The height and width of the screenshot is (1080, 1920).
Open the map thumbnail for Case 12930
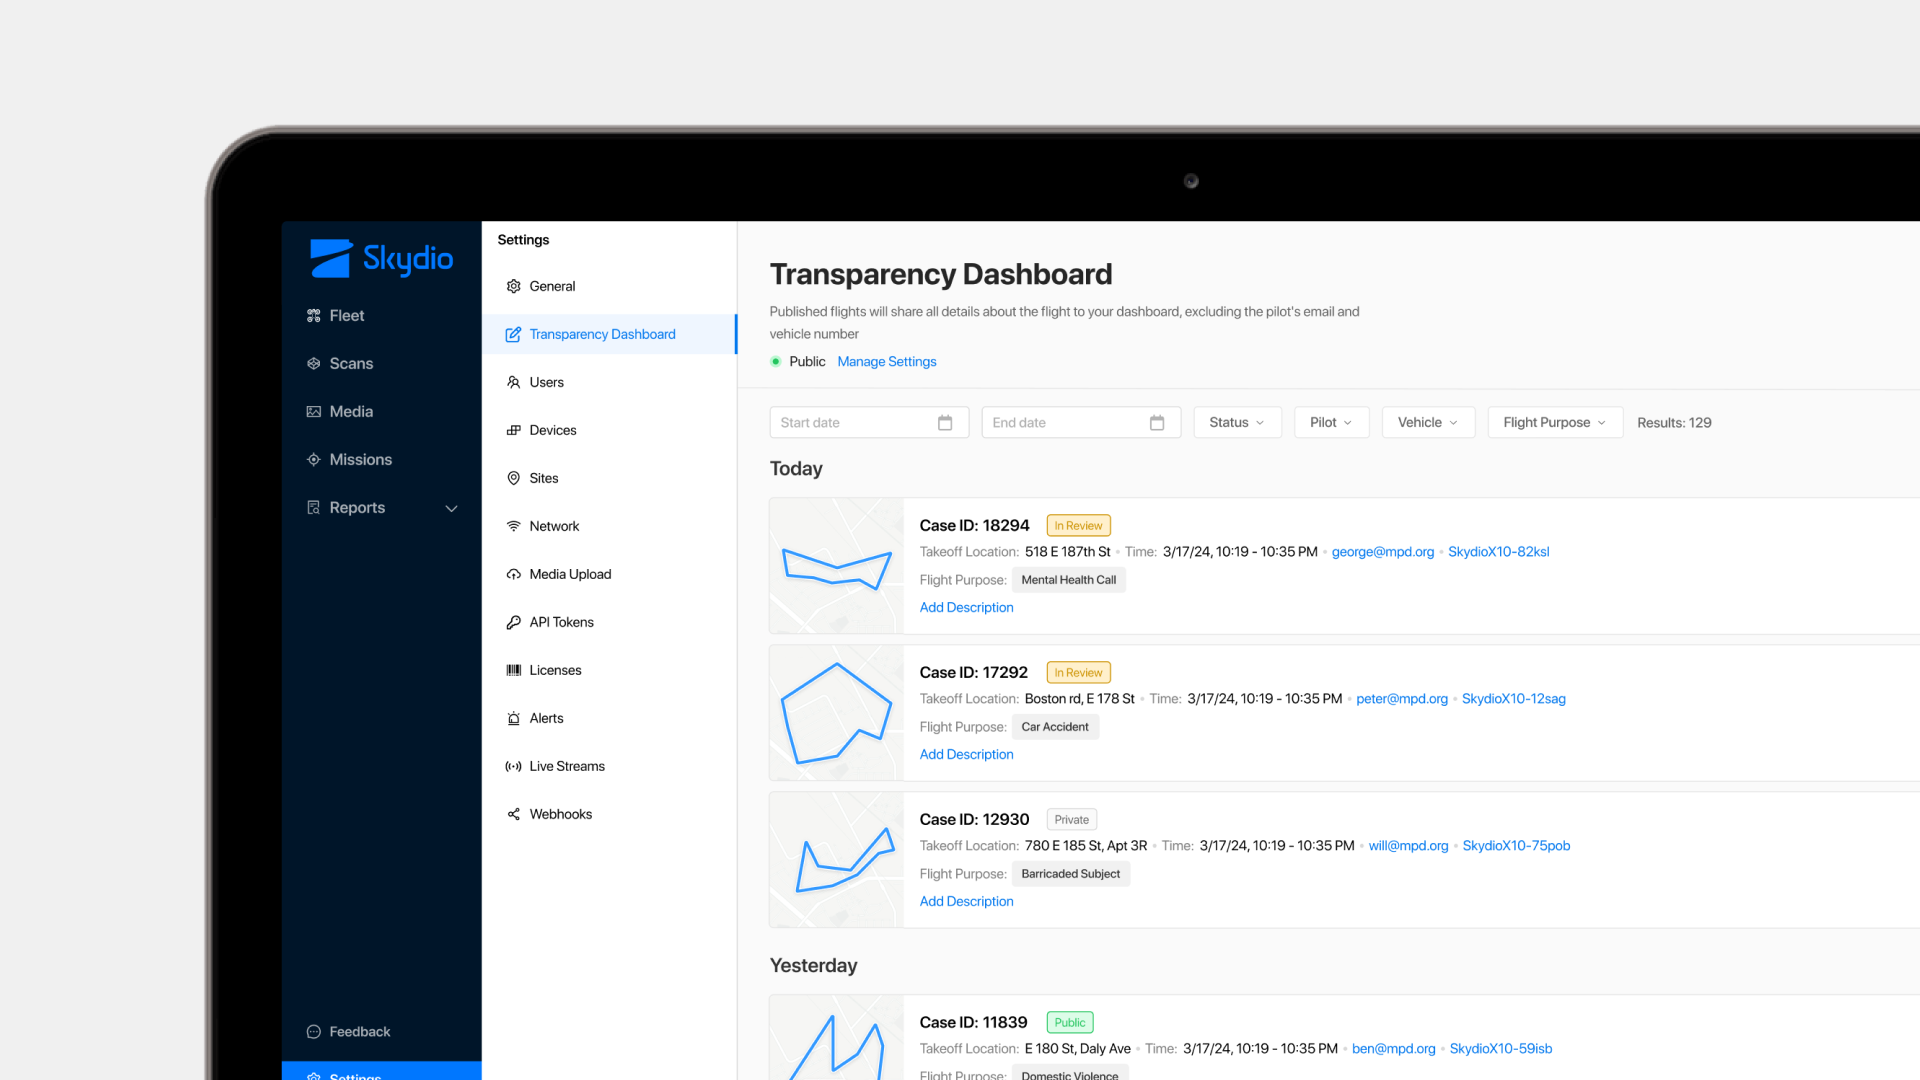click(836, 859)
